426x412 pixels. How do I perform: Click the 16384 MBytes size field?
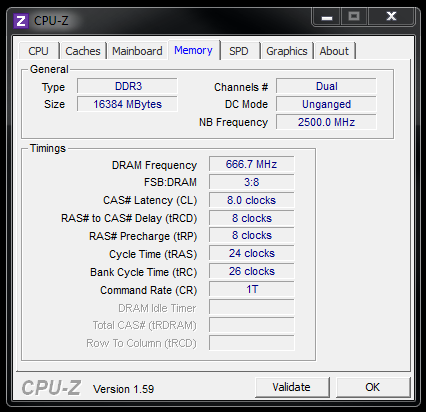(127, 104)
